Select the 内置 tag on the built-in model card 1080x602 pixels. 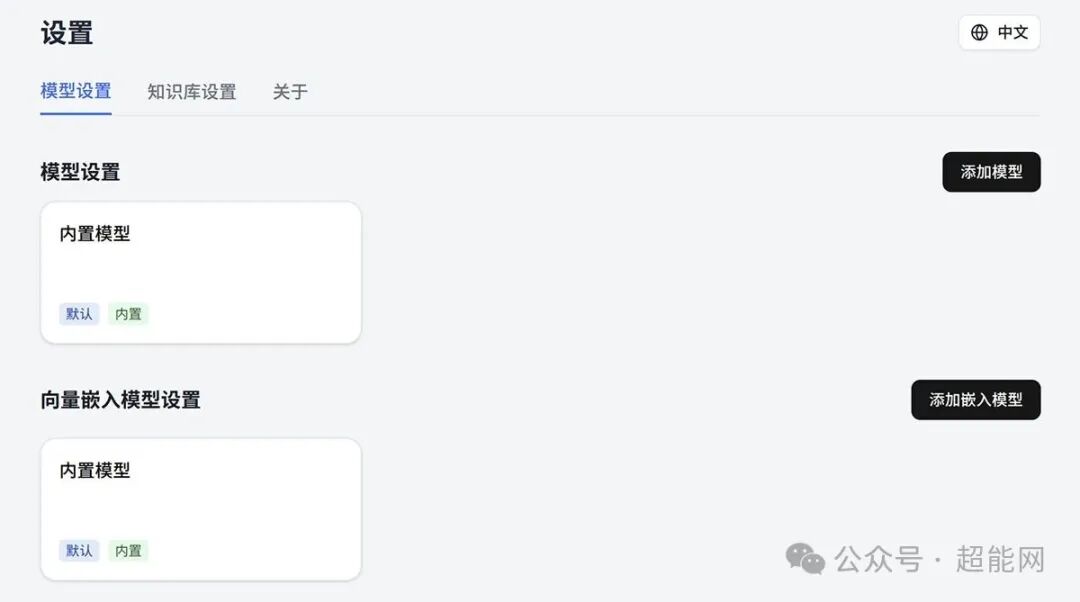(129, 313)
